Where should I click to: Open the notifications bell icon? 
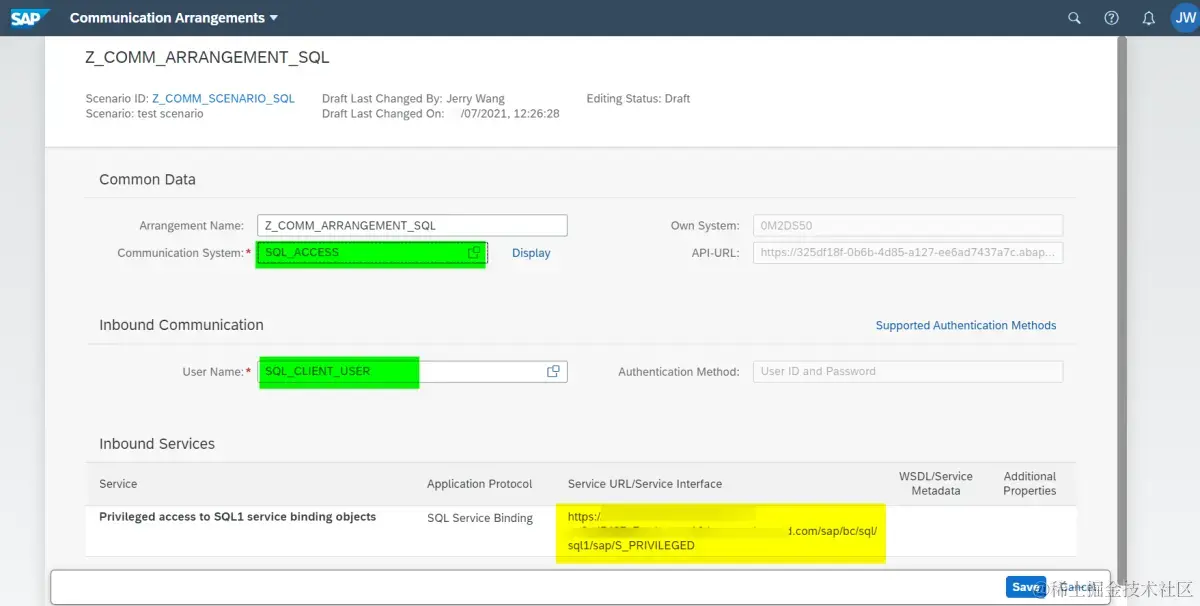click(1148, 18)
